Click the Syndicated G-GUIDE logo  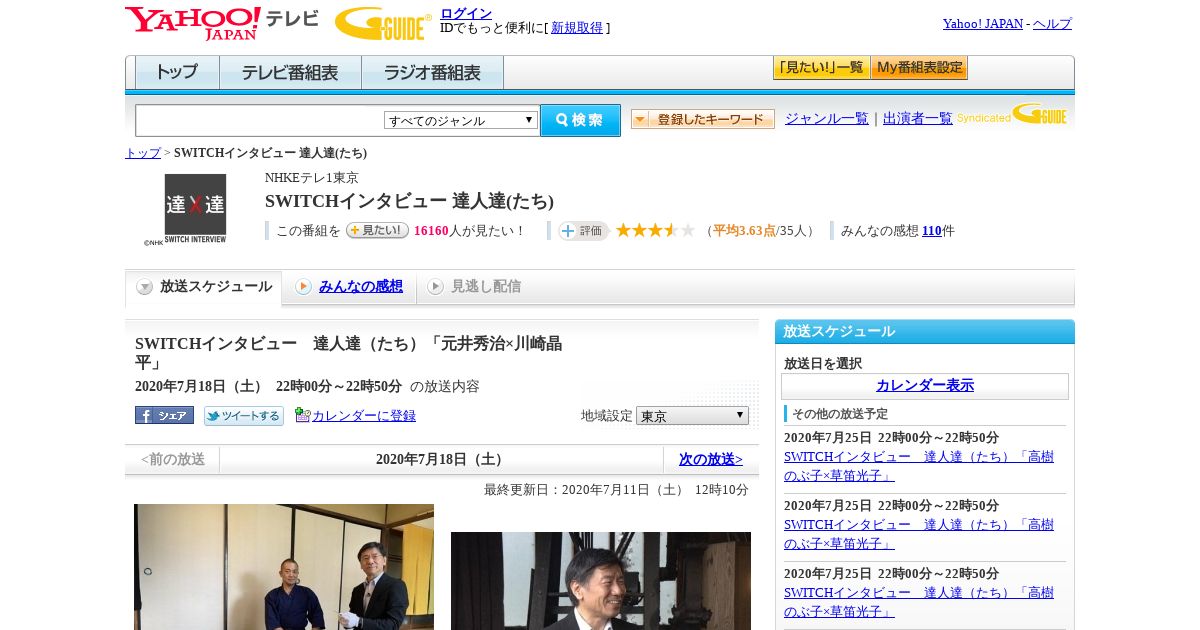pos(1011,114)
